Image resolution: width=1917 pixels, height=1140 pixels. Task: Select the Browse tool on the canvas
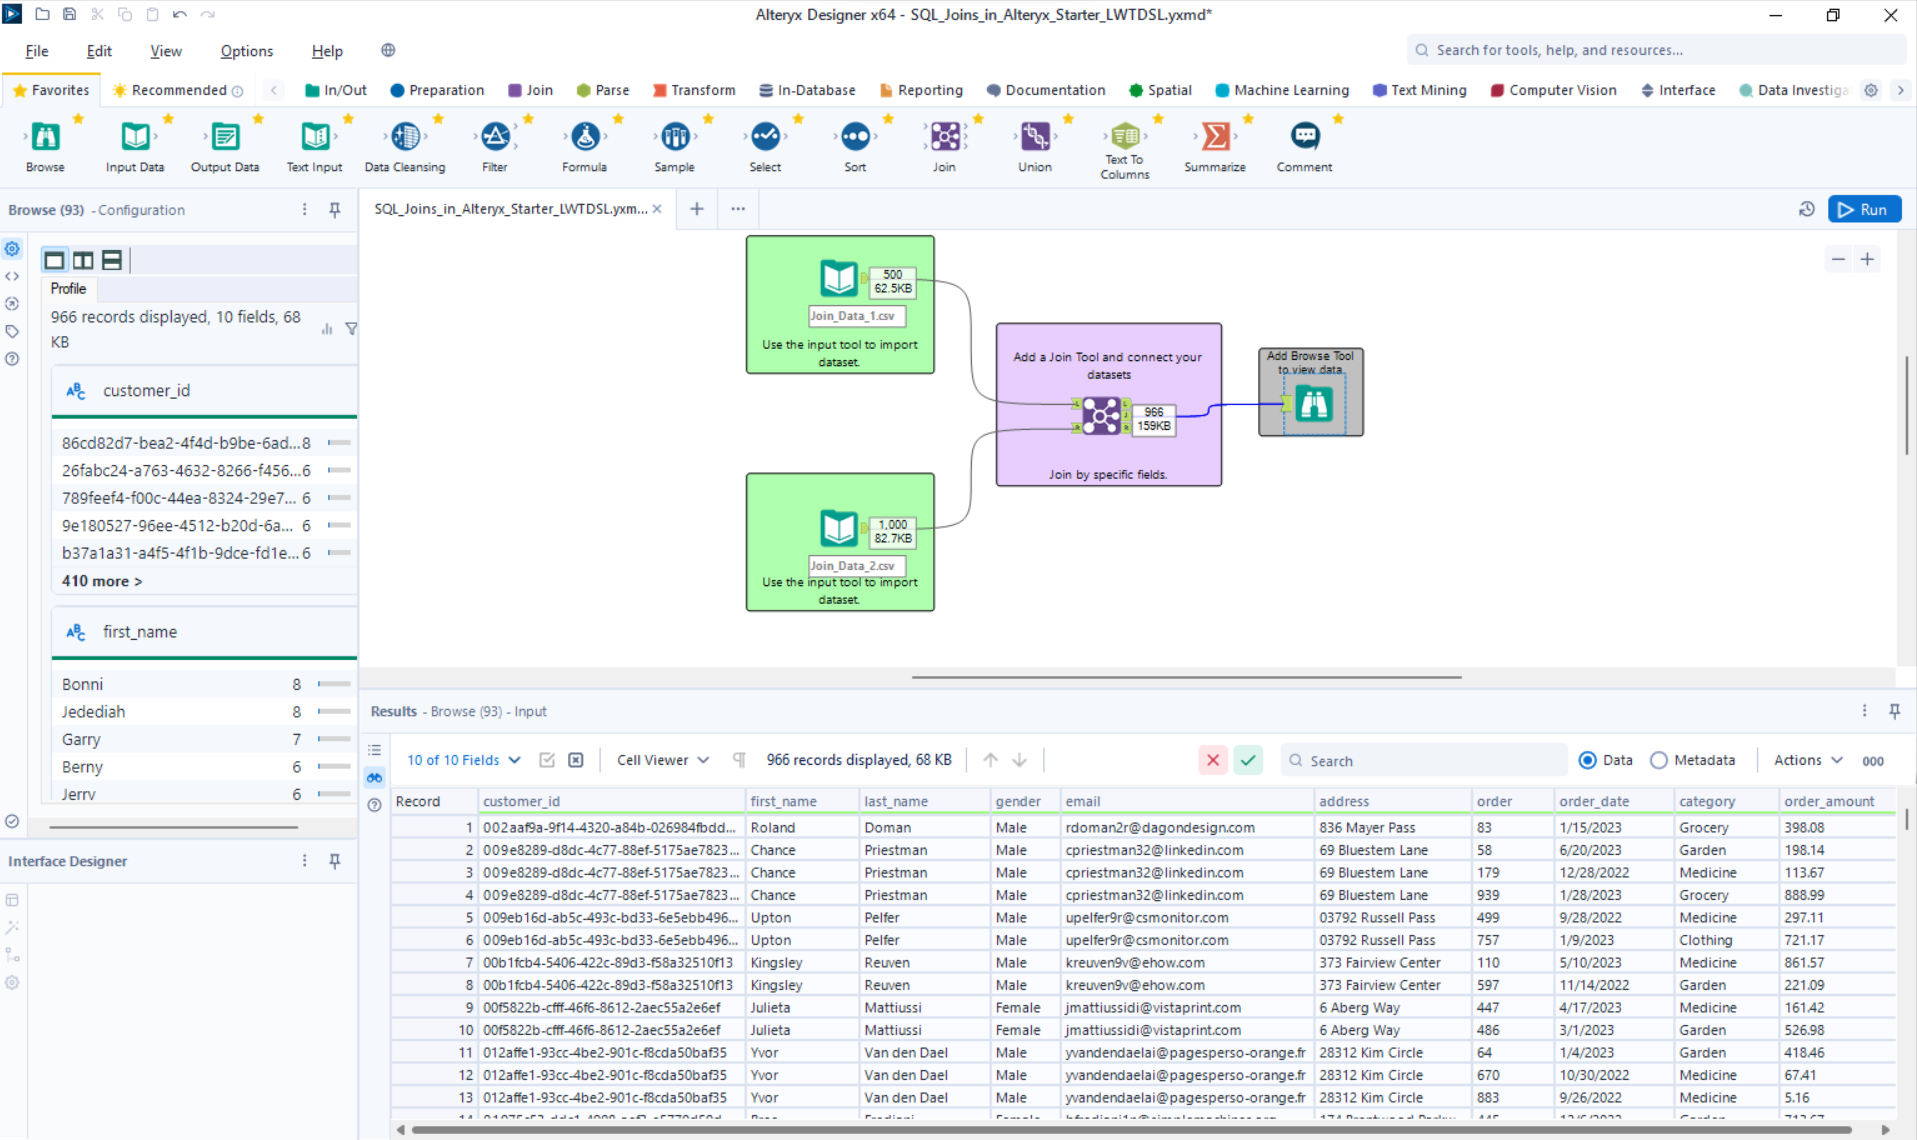pos(1313,405)
